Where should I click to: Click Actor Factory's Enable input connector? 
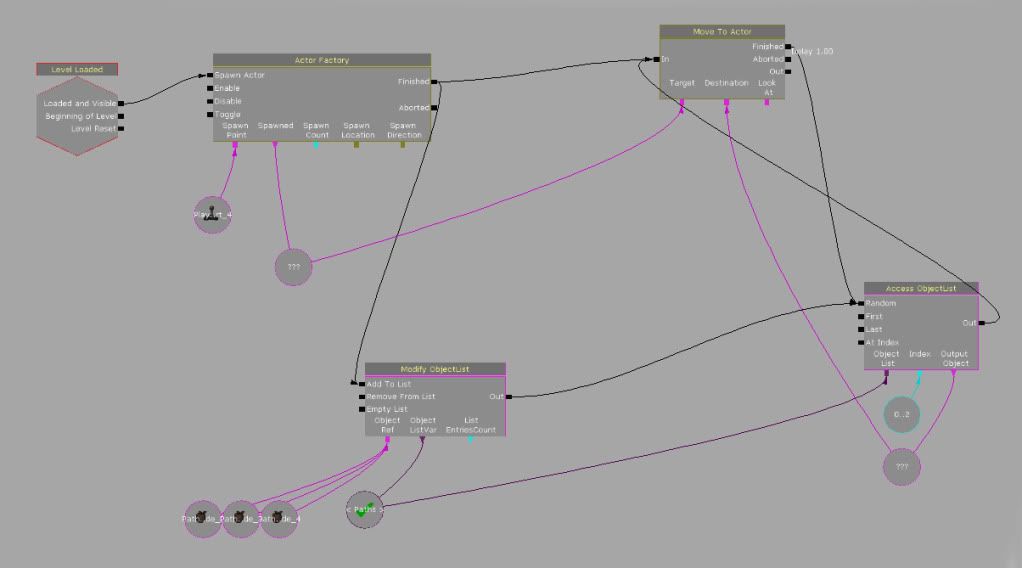tap(210, 88)
